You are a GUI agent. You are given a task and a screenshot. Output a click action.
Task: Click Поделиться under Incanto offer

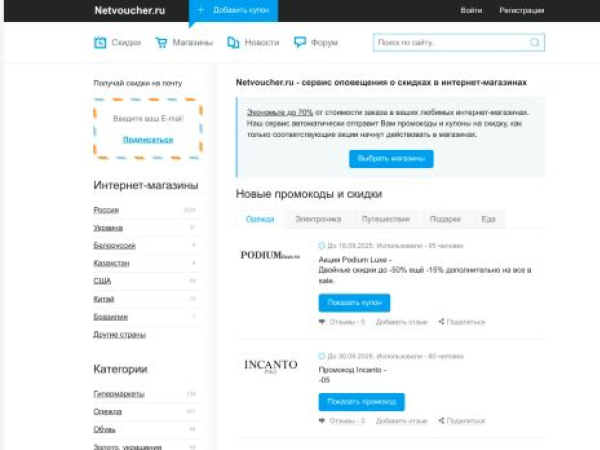tap(466, 421)
